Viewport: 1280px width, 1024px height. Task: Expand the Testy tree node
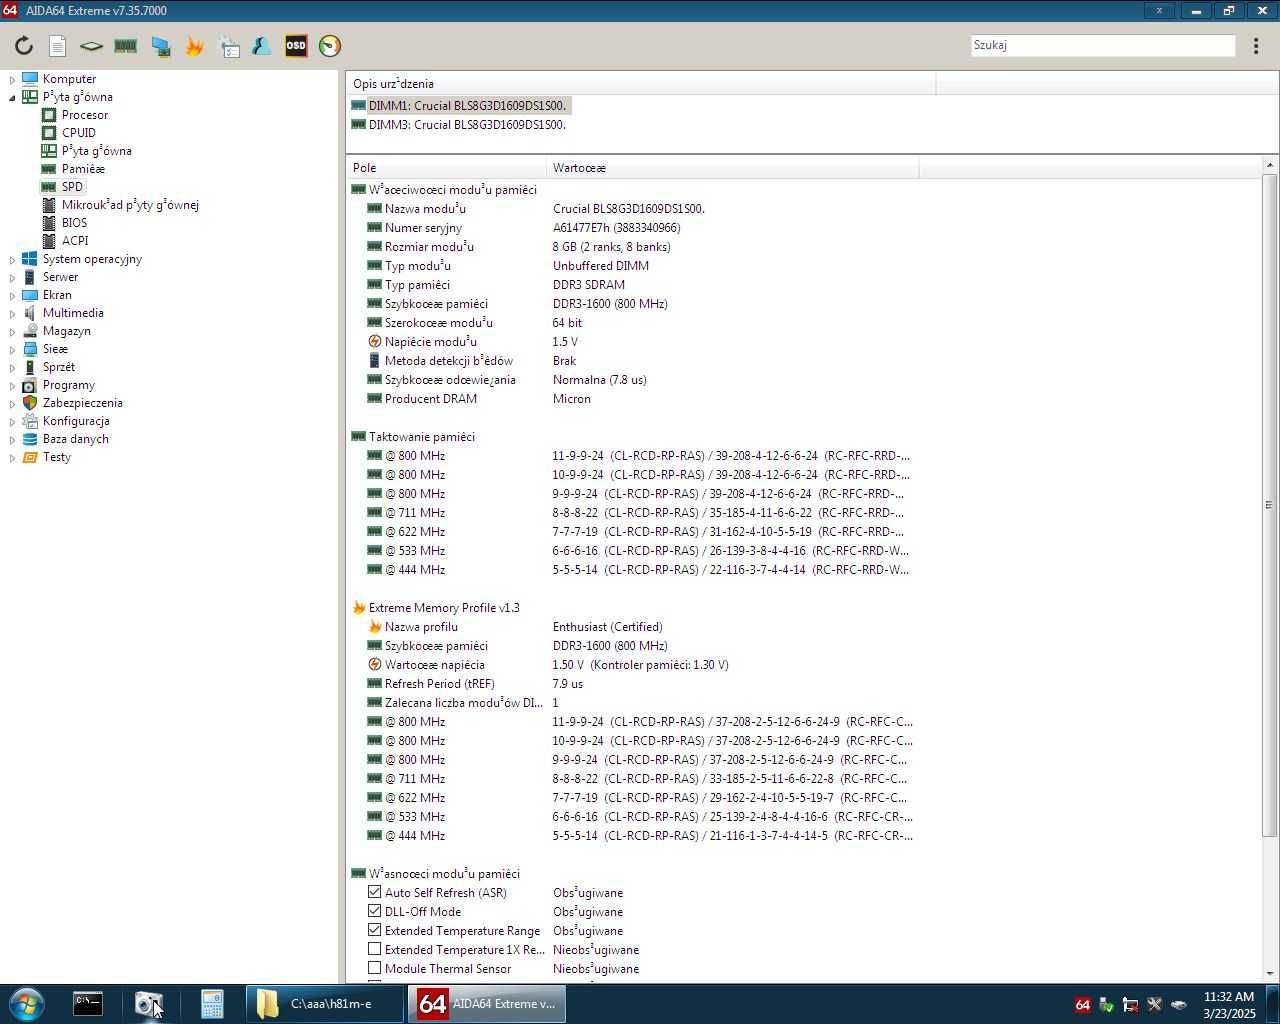point(12,457)
